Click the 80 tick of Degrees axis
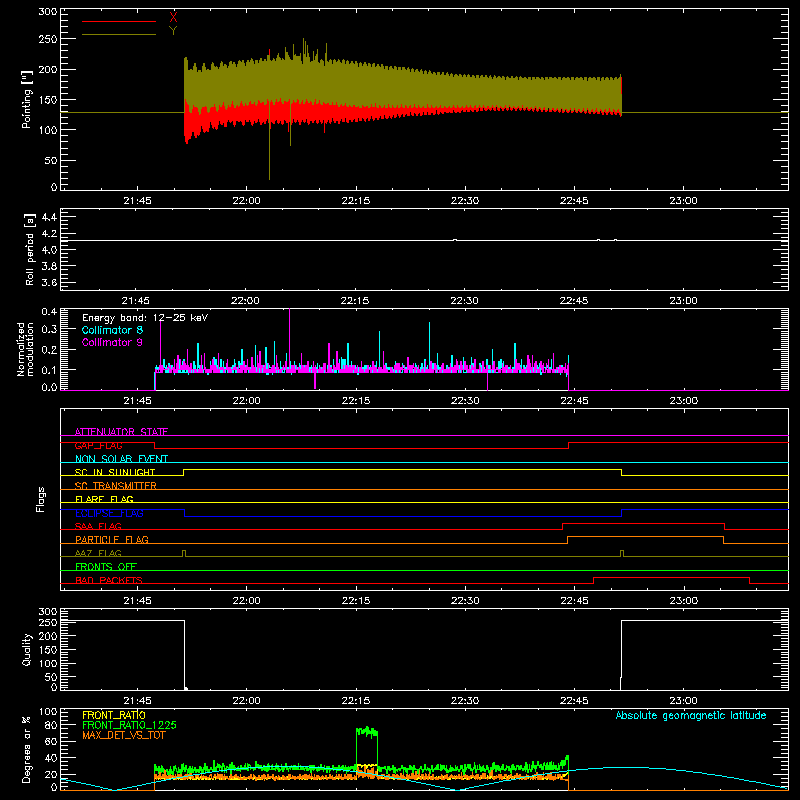This screenshot has width=800, height=800. 51,725
